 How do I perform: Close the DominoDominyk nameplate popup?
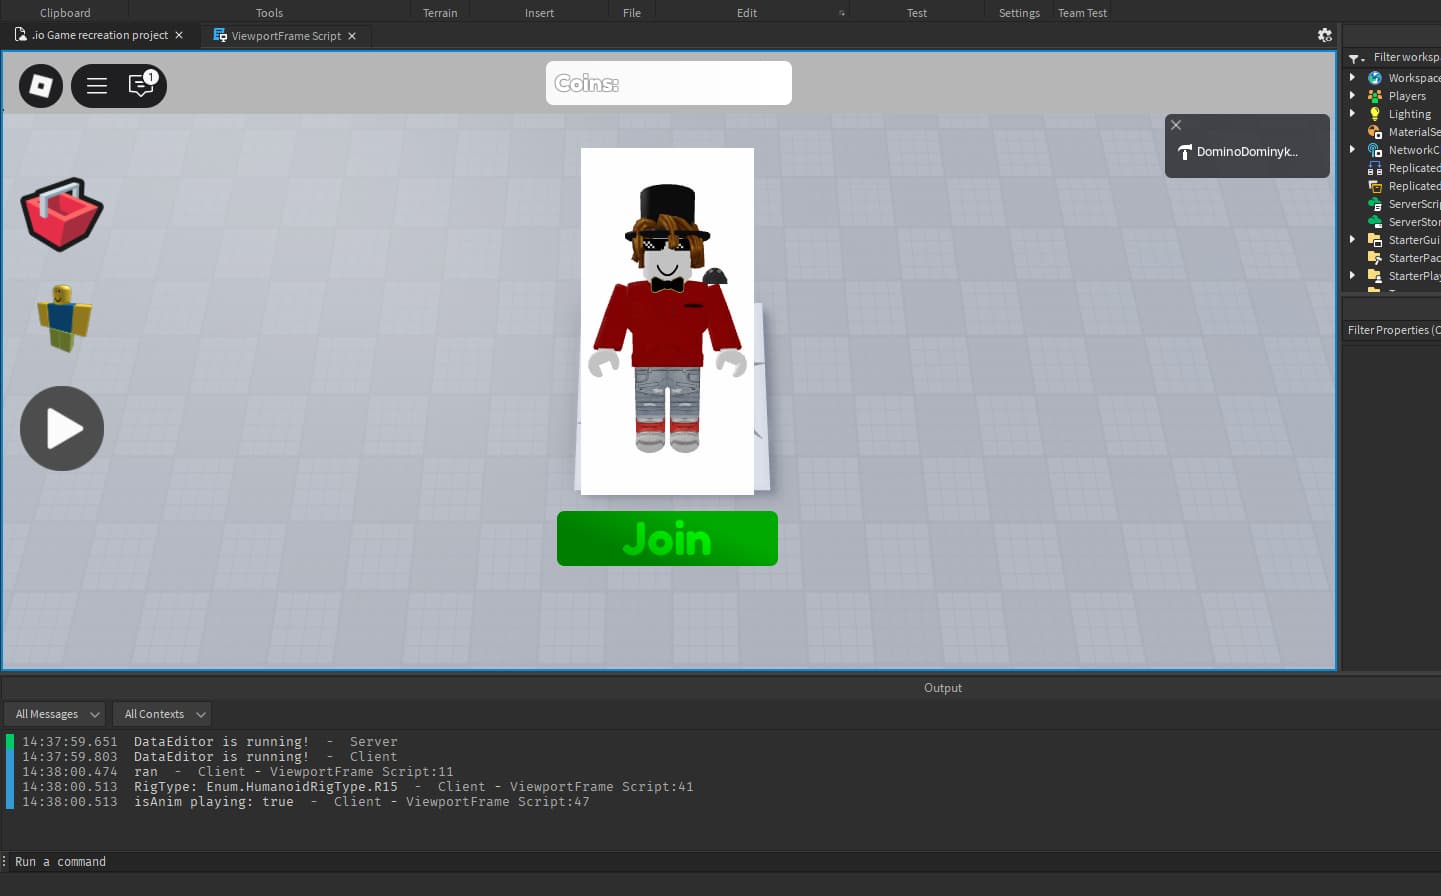pos(1176,125)
